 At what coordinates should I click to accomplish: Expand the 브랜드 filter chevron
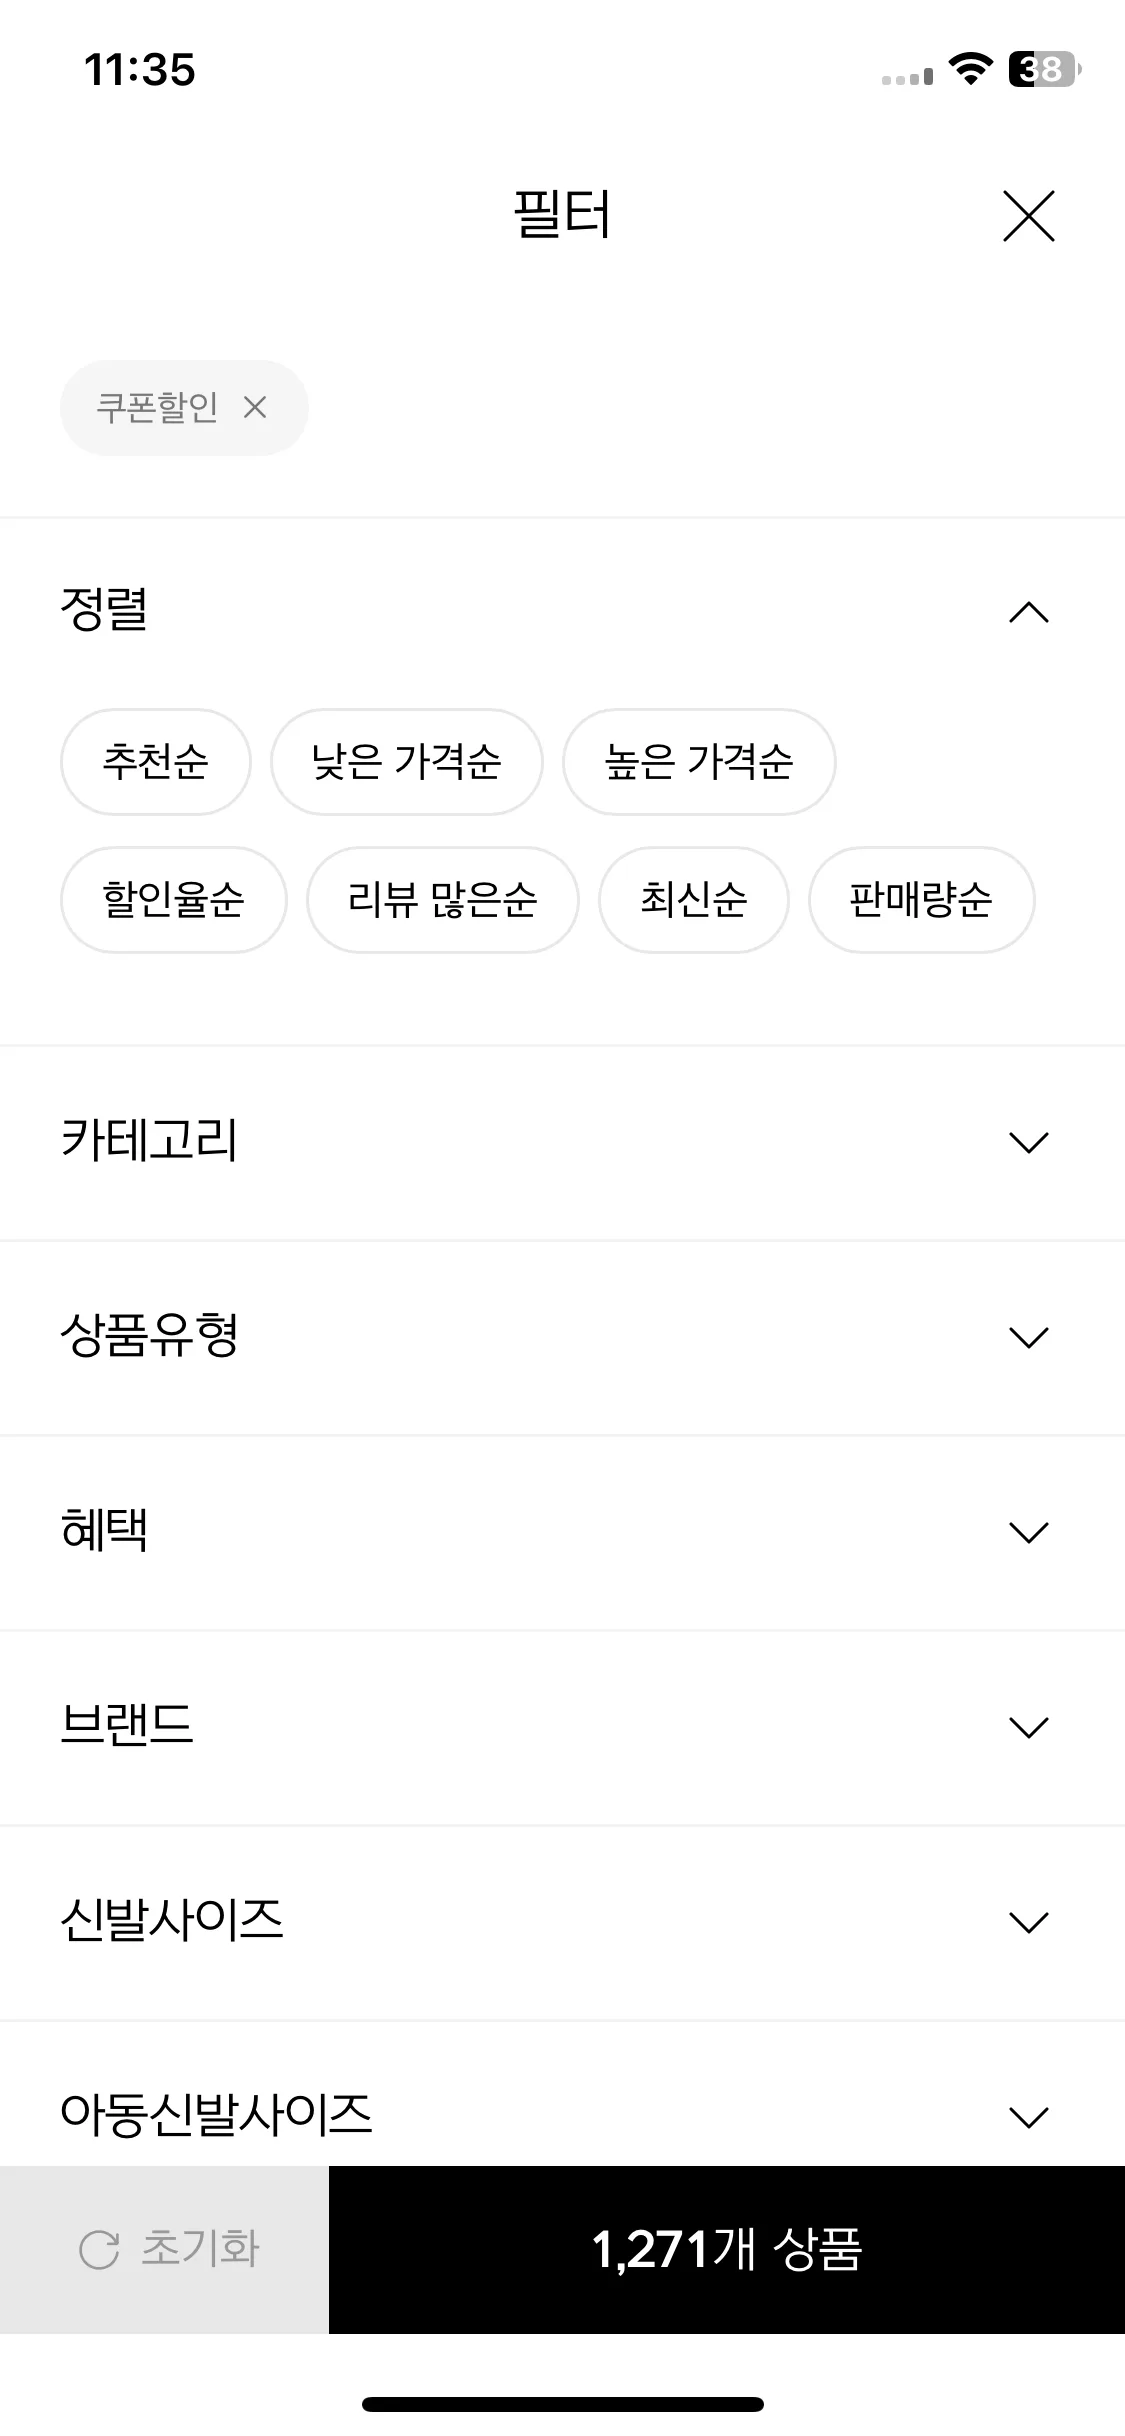tap(1028, 1727)
